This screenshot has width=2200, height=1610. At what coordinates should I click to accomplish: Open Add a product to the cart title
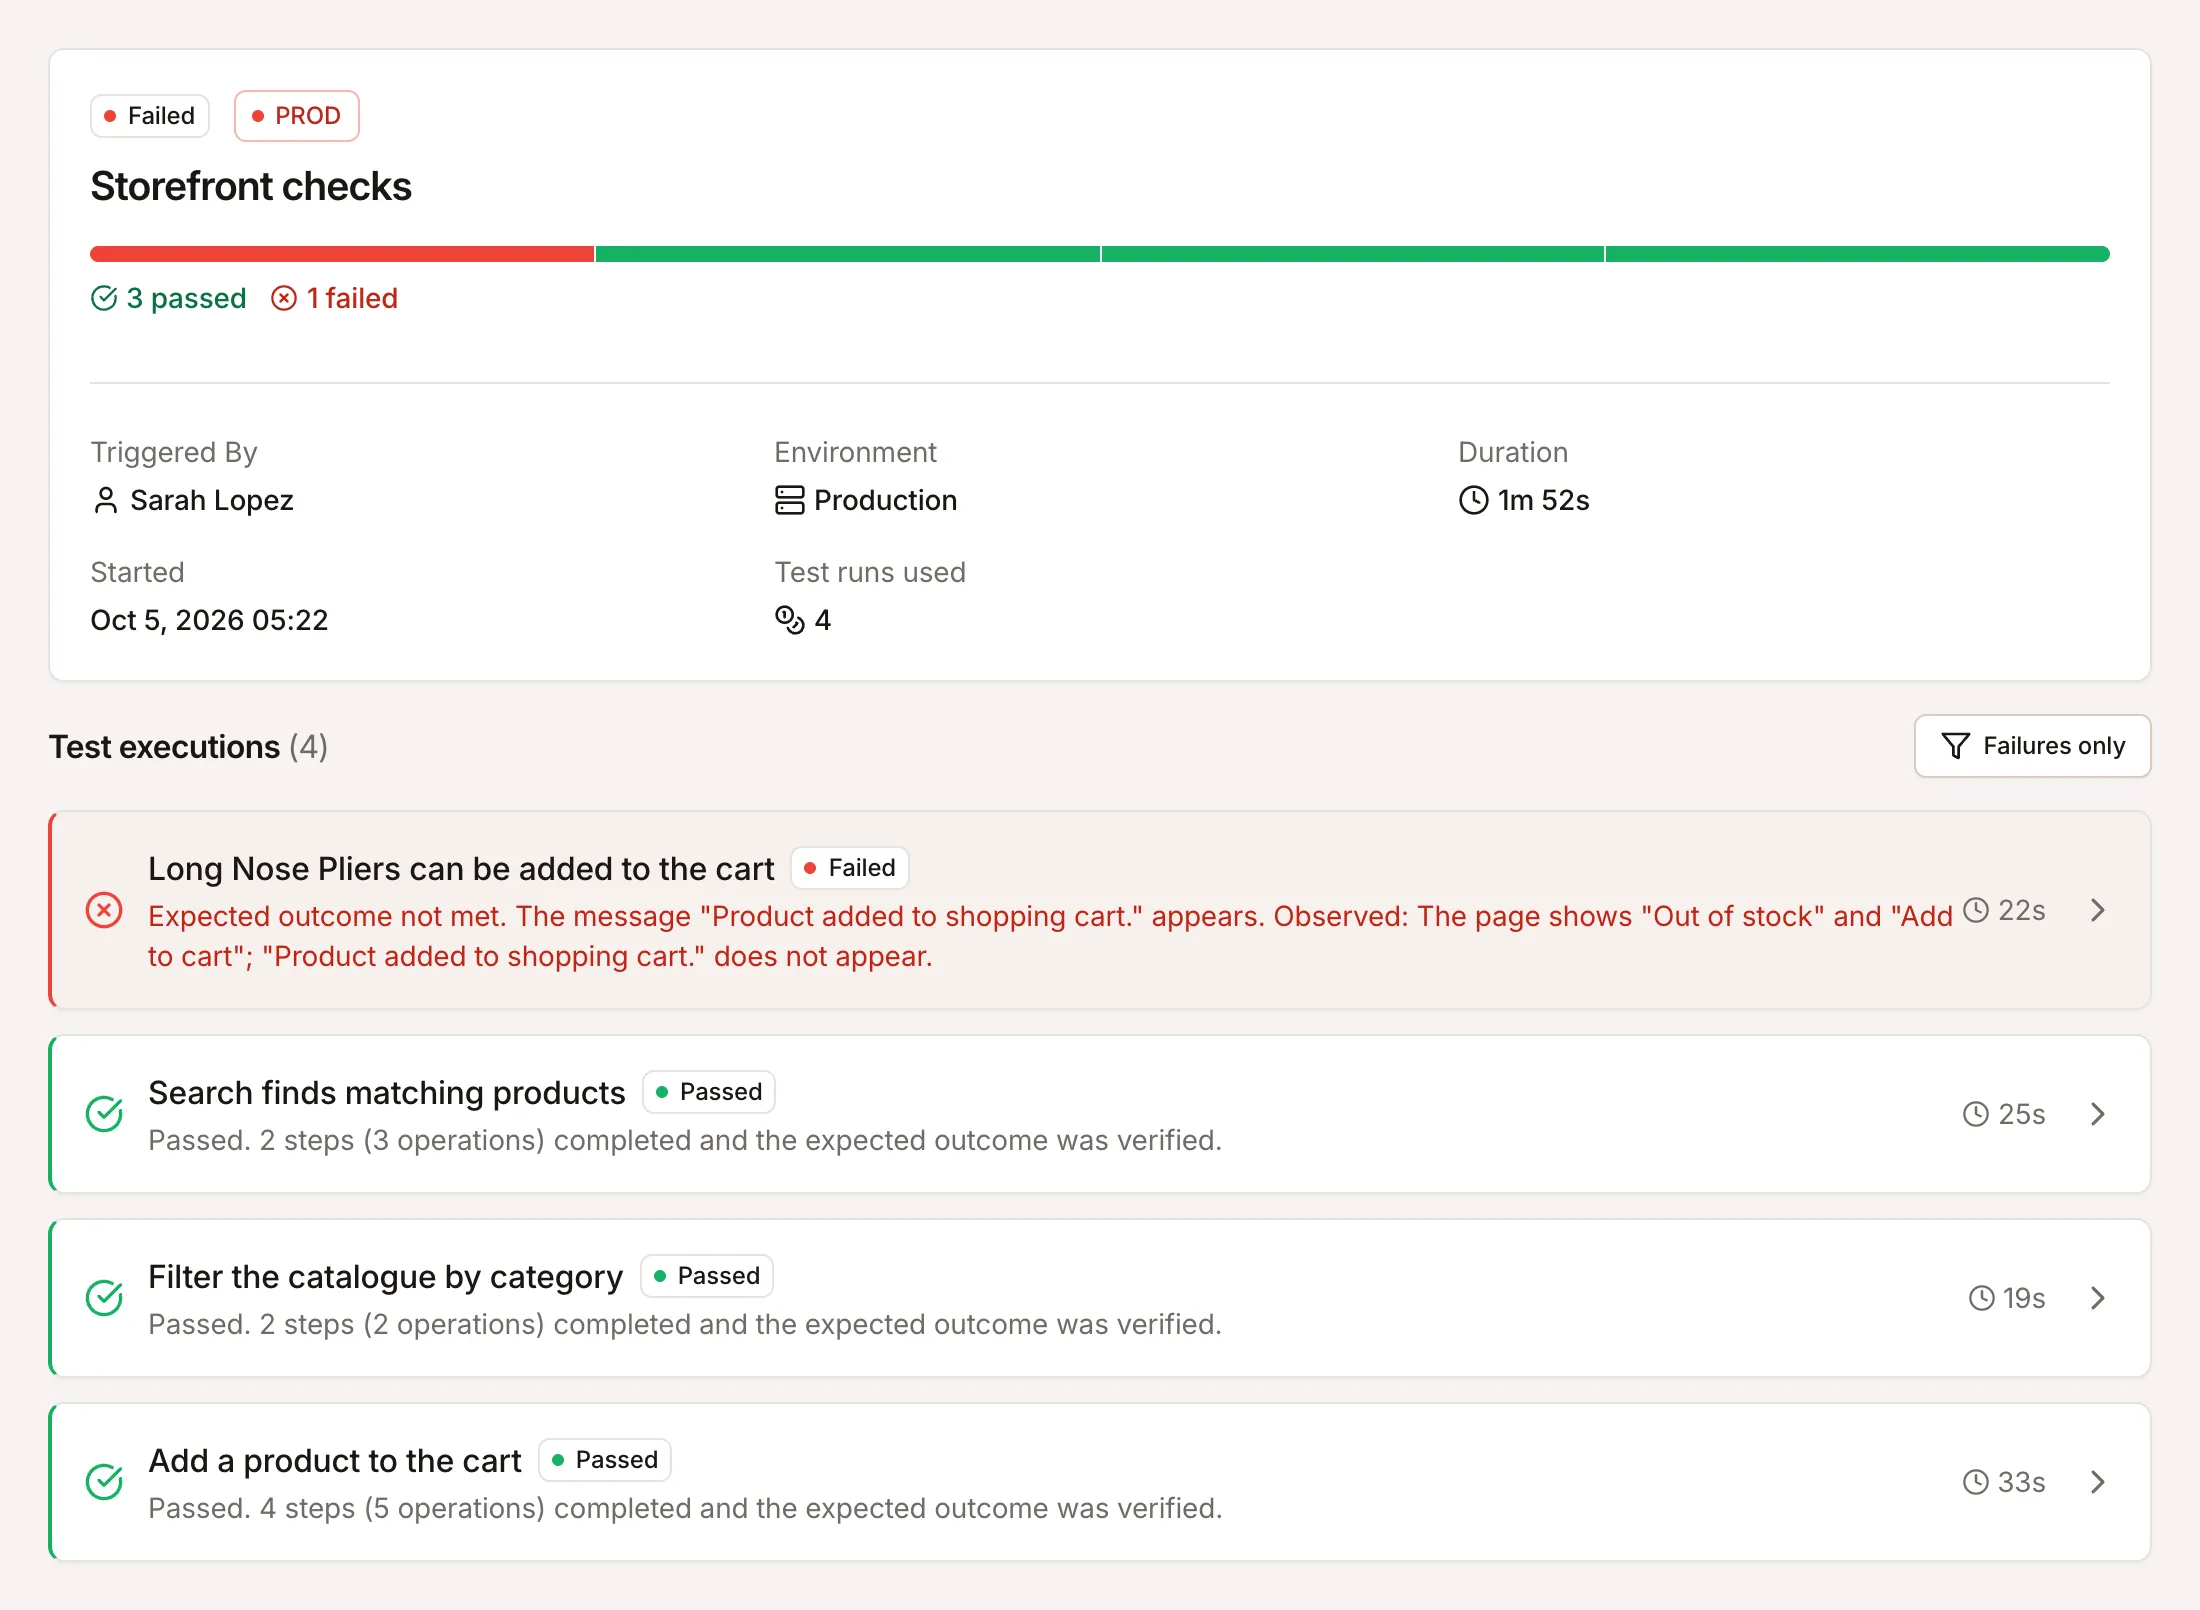tap(335, 1460)
